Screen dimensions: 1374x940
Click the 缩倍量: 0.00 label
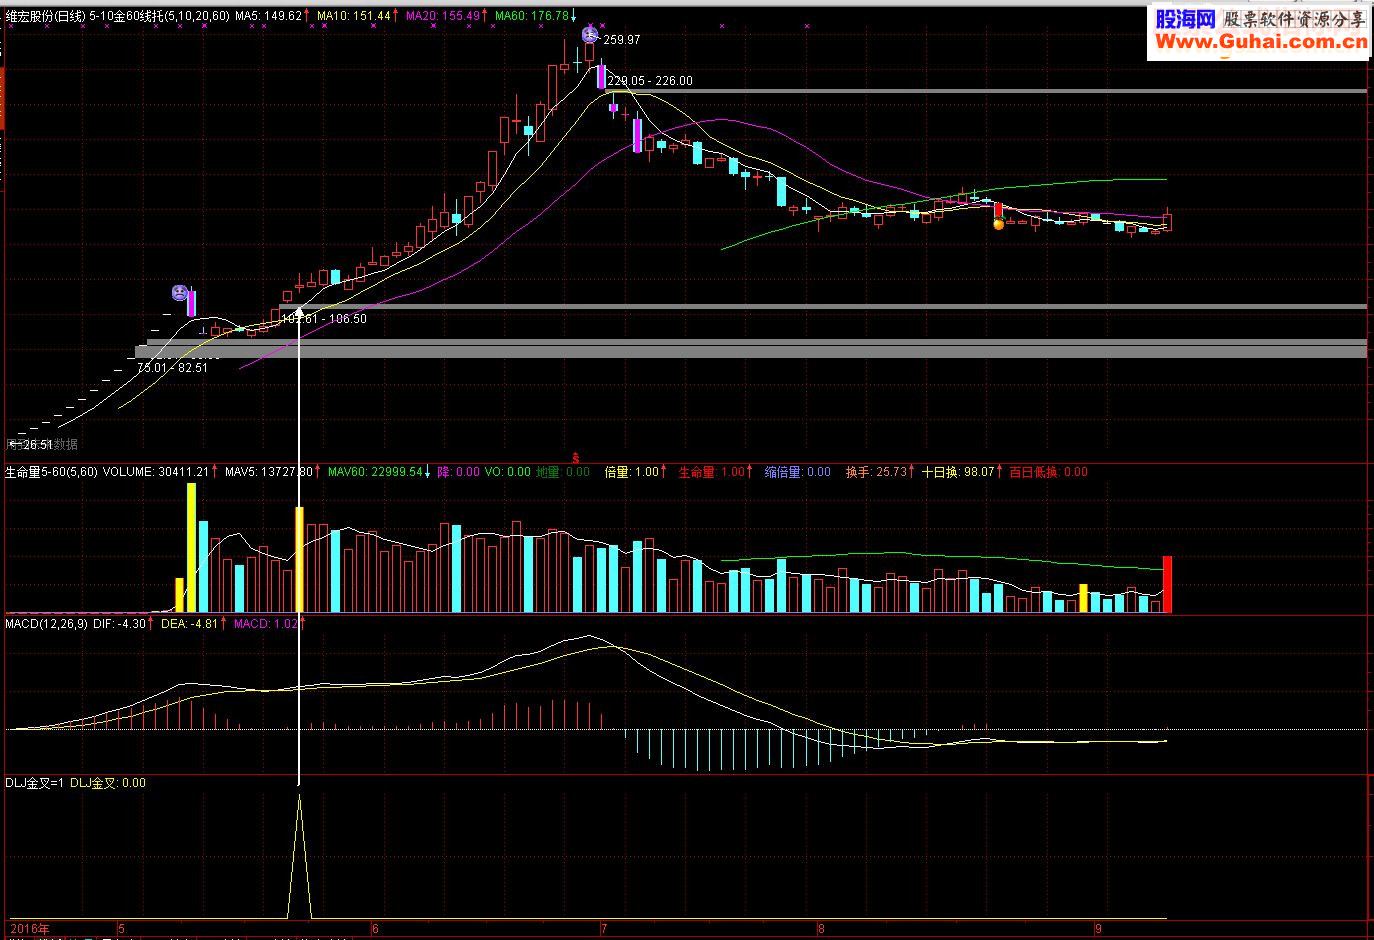click(x=797, y=472)
